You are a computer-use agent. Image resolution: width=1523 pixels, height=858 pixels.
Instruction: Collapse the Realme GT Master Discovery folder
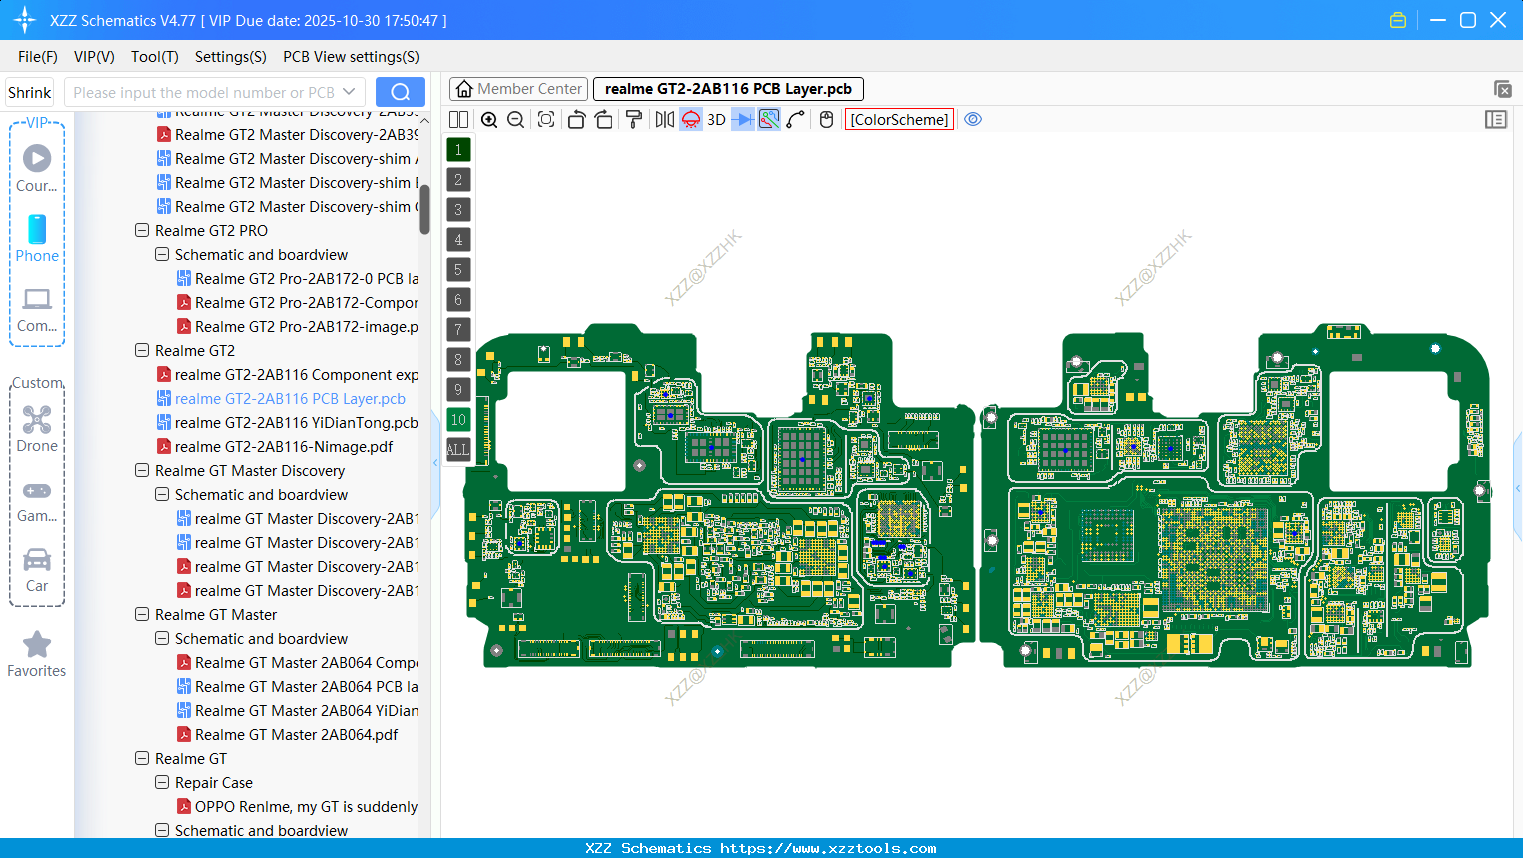[142, 471]
